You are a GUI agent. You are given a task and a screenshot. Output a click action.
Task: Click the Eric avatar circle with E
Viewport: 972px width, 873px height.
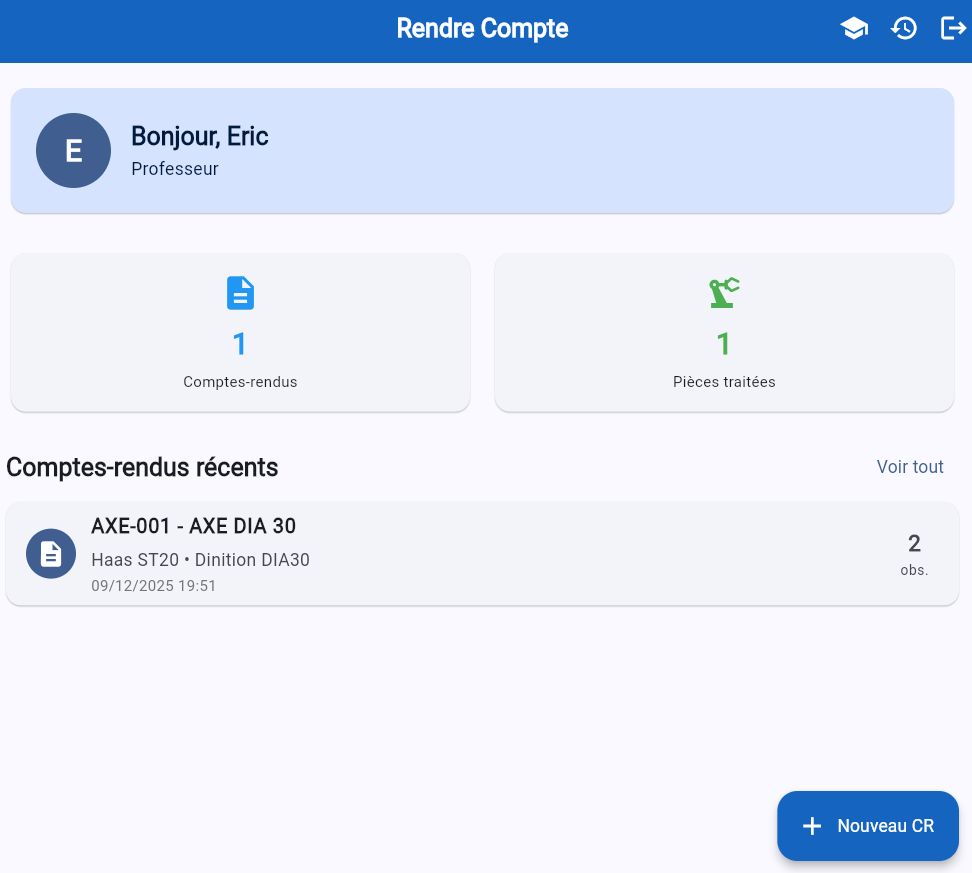[73, 150]
